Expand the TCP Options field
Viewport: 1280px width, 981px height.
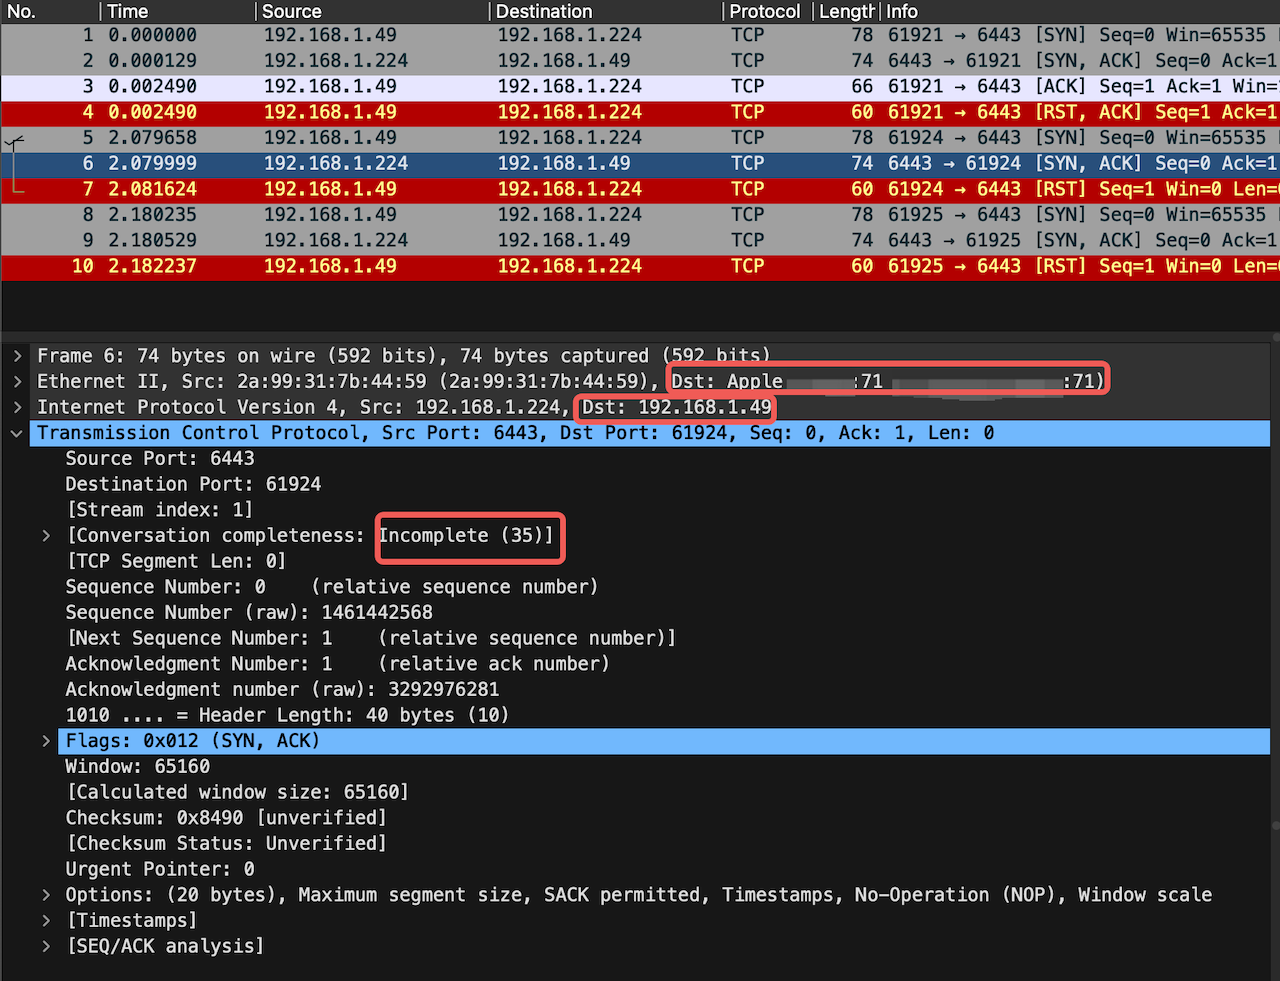46,895
